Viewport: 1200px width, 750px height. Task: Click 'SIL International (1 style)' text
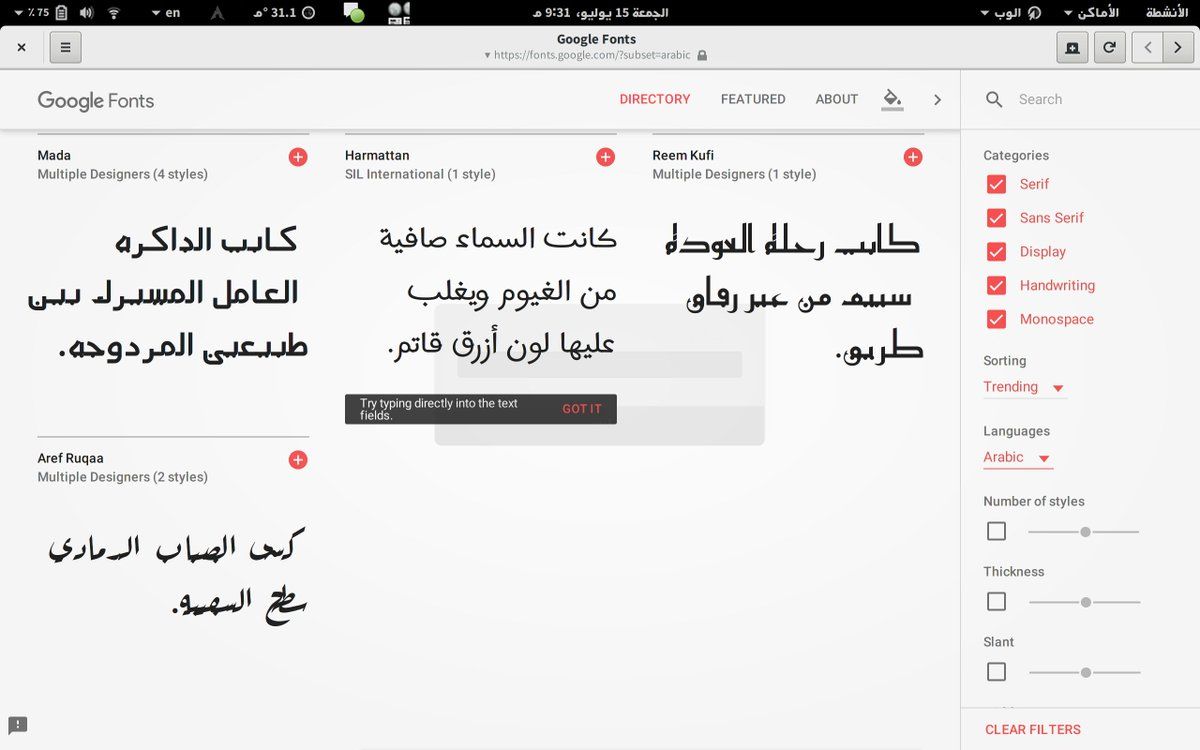coord(420,174)
